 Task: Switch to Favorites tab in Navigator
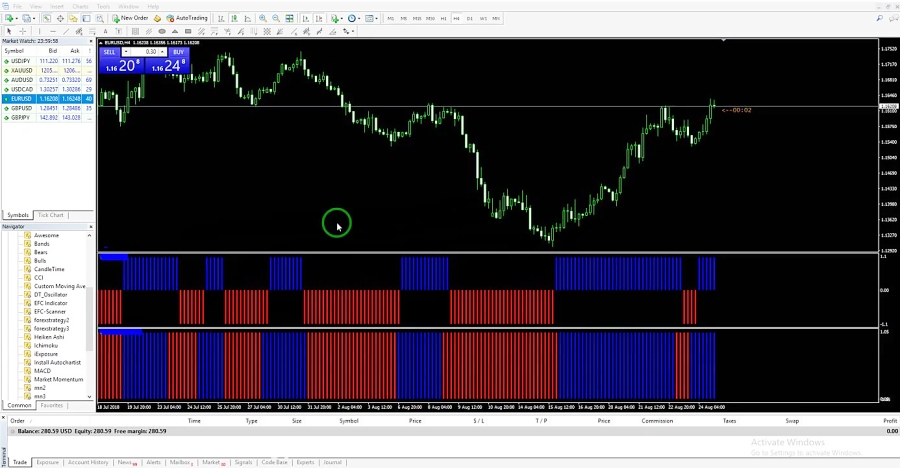click(x=52, y=405)
